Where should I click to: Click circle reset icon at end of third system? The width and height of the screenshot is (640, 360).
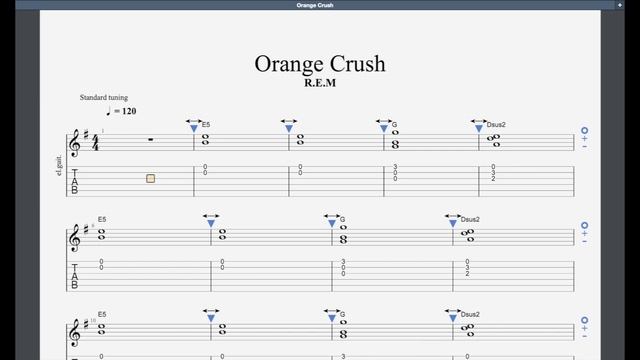pyautogui.click(x=584, y=320)
